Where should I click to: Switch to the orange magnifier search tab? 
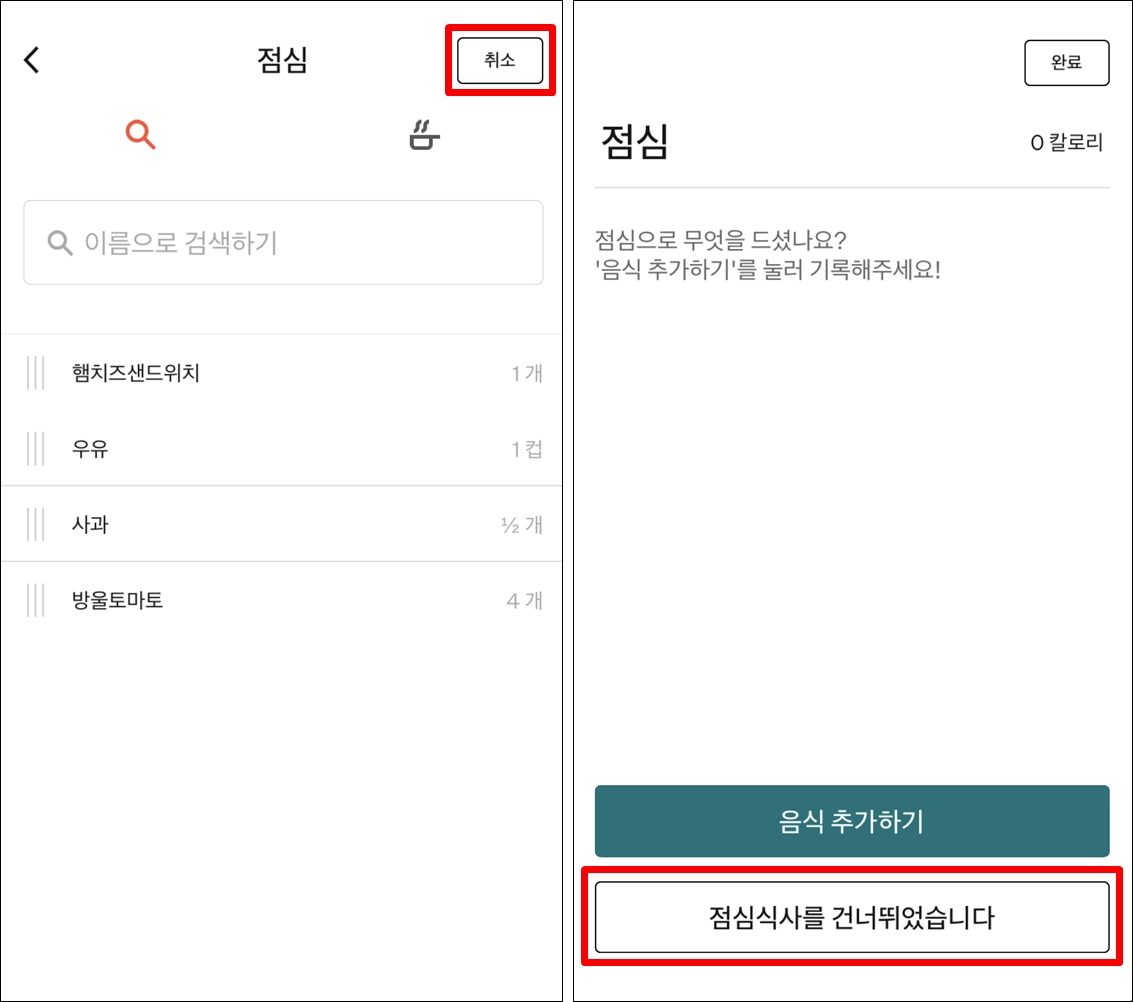pyautogui.click(x=141, y=134)
